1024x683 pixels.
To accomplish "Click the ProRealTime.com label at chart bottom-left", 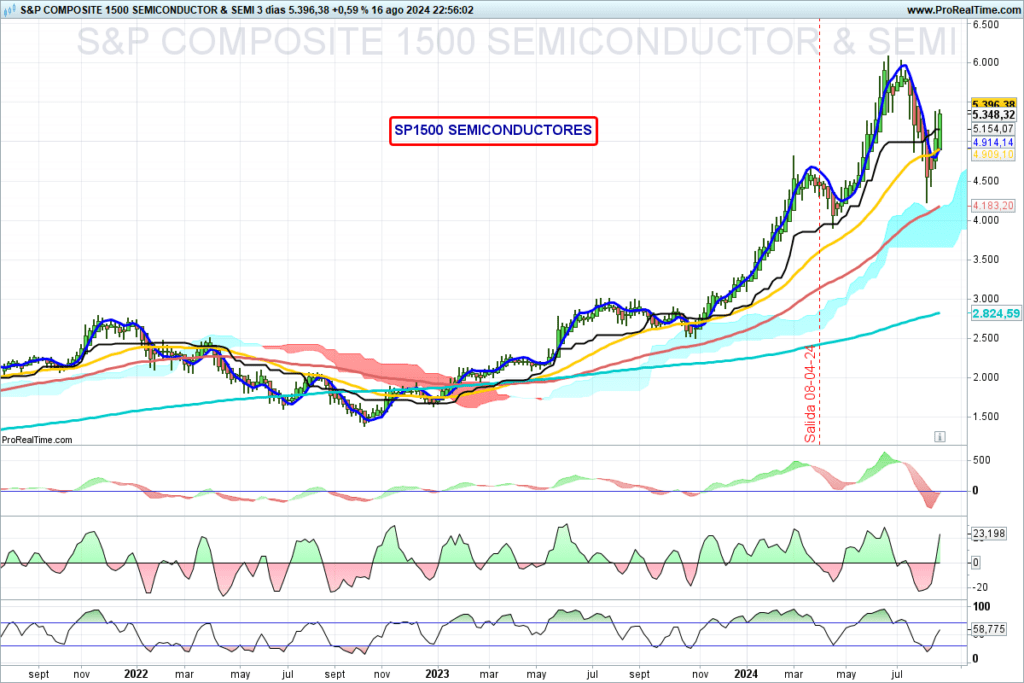I will (37, 440).
